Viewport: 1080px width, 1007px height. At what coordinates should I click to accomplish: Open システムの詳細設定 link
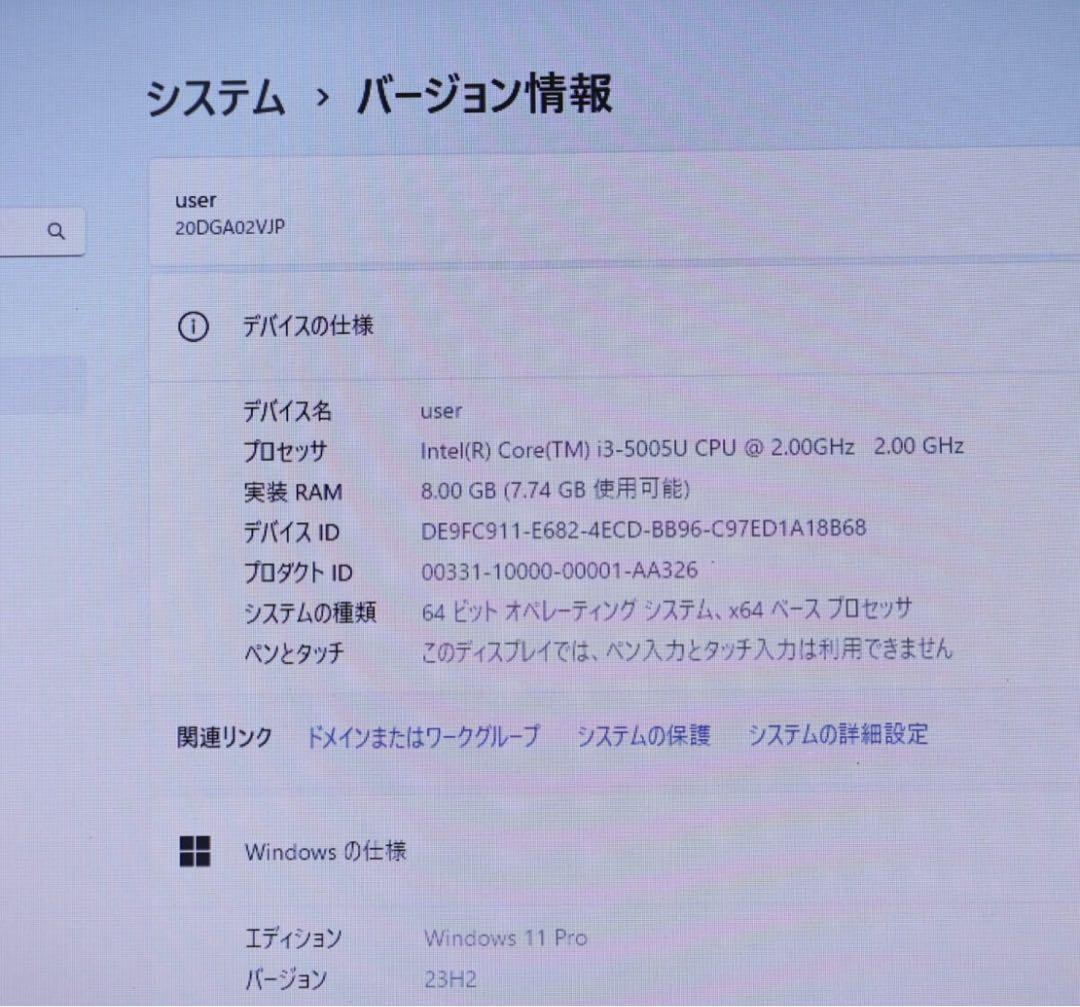click(x=838, y=734)
